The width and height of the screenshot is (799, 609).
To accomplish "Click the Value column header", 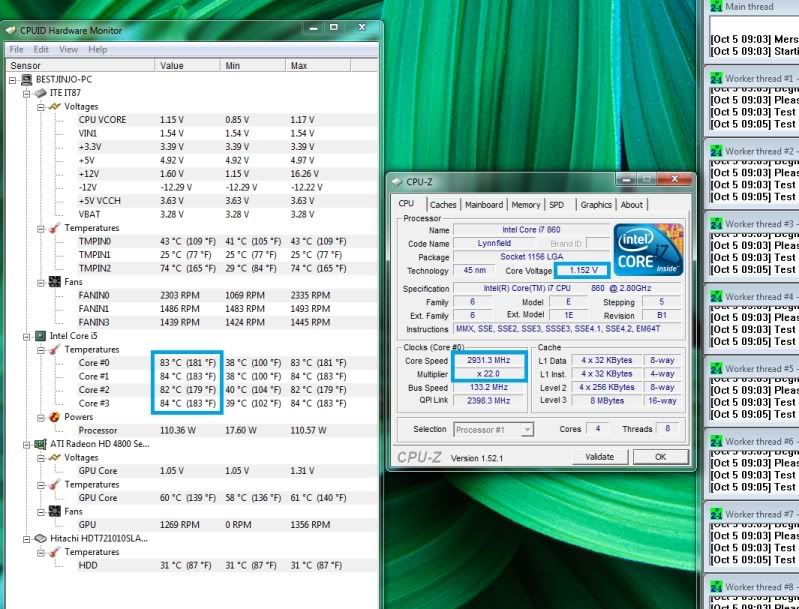I will click(x=172, y=65).
